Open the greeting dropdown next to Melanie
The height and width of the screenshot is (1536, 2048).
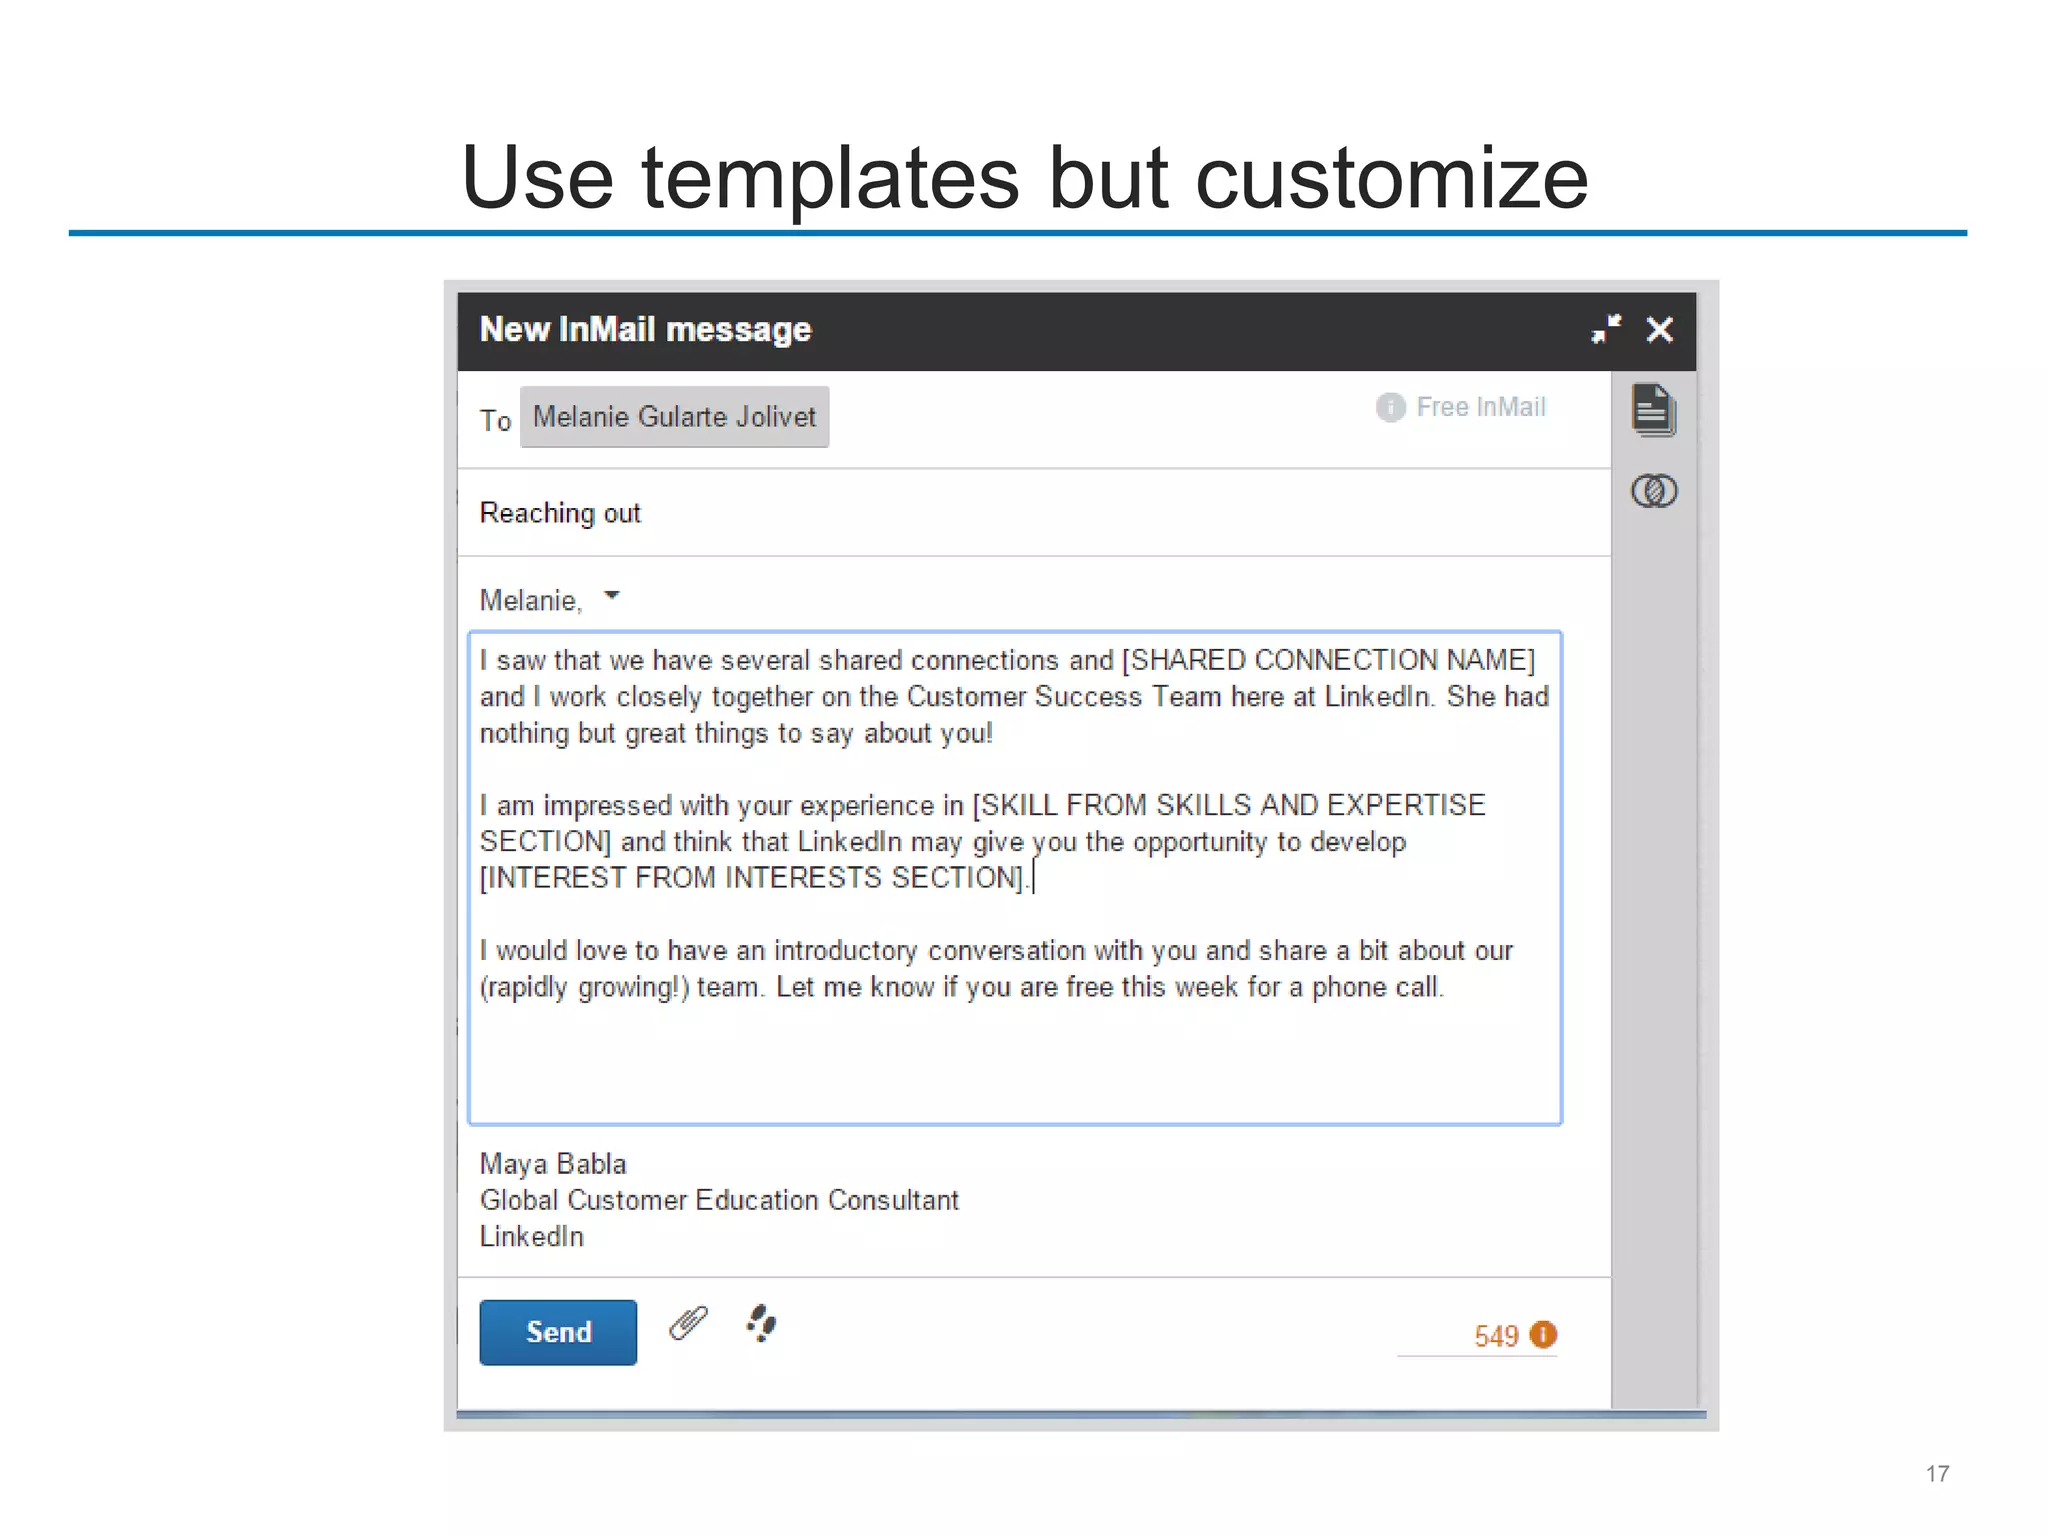[612, 596]
